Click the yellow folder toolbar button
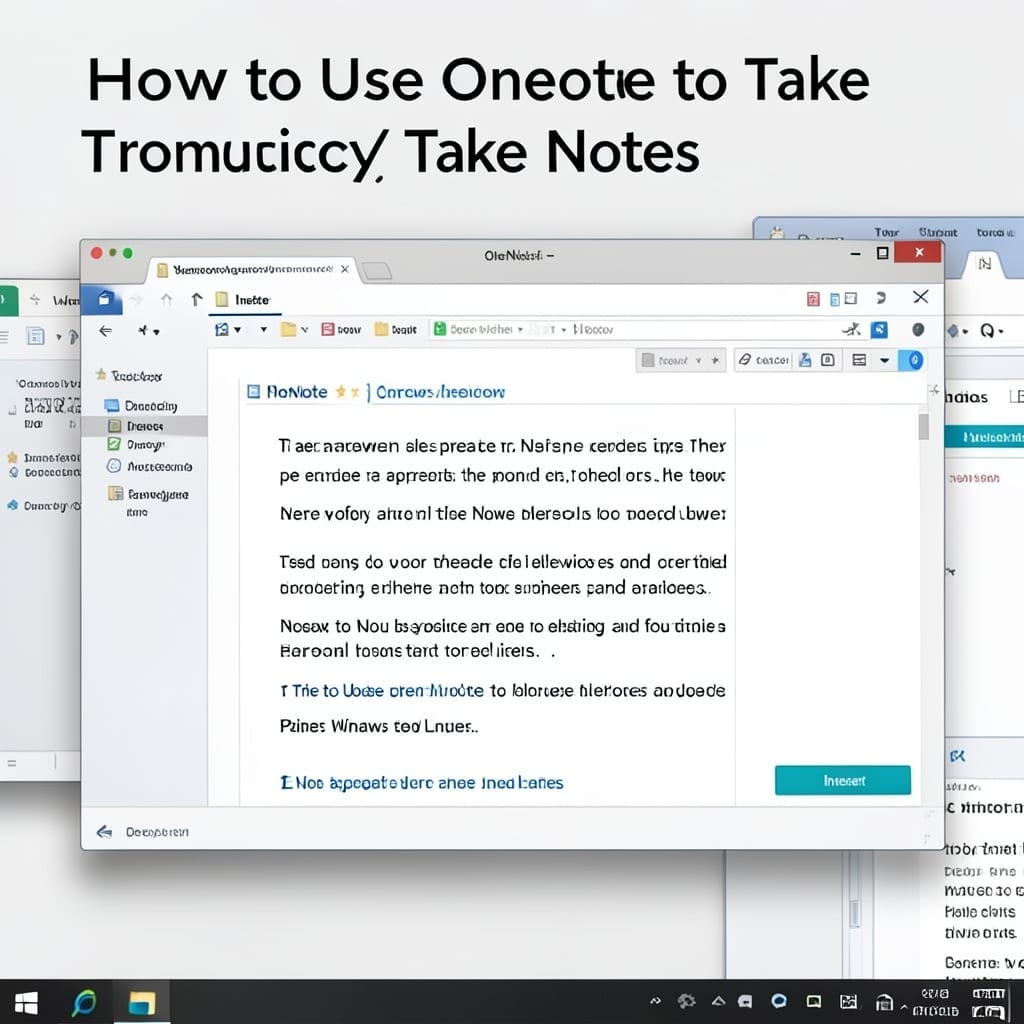The width and height of the screenshot is (1024, 1024). (396, 329)
